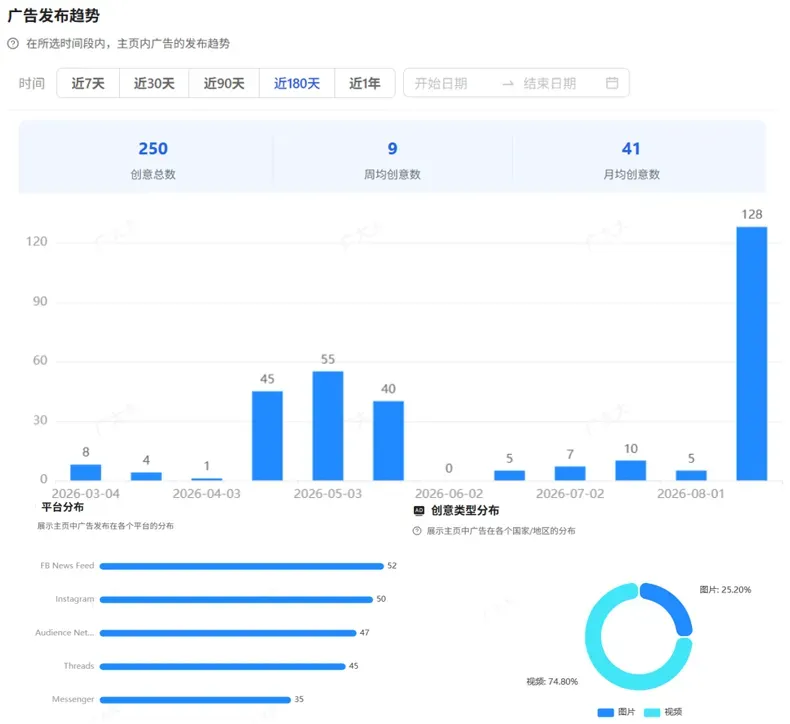Click the 图片: 25.20% label
This screenshot has height=724, width=790.
[725, 590]
